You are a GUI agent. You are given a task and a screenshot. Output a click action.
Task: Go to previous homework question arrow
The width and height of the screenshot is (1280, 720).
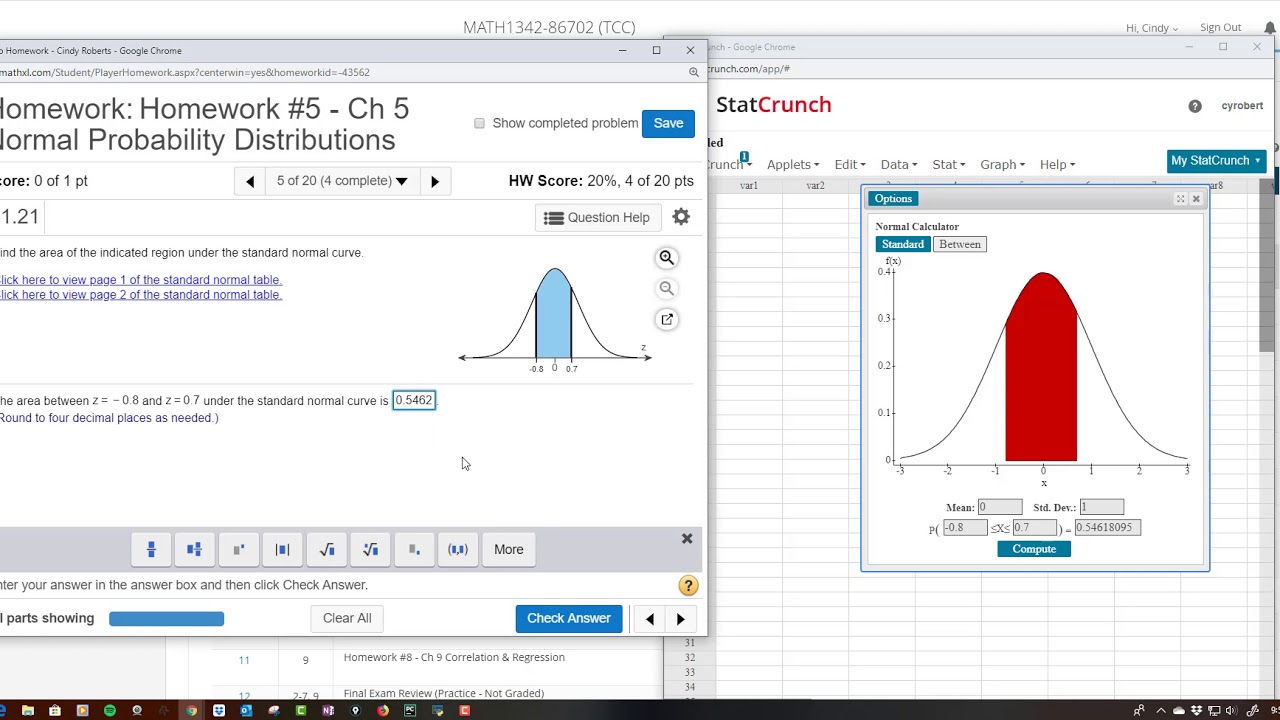point(250,181)
